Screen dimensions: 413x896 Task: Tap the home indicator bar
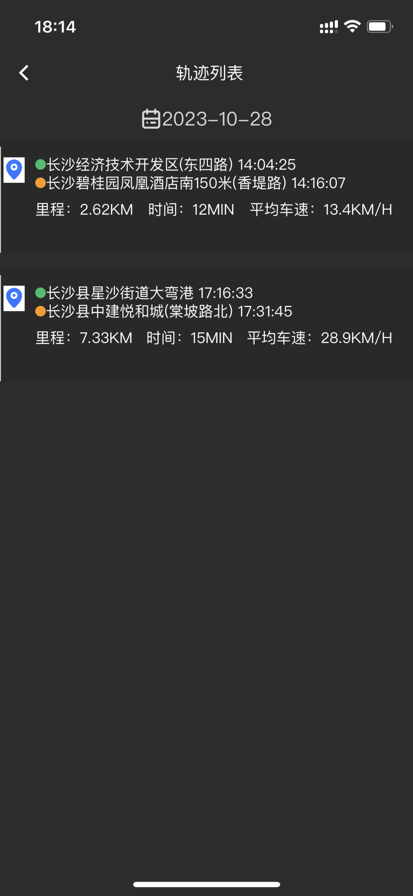click(x=207, y=884)
